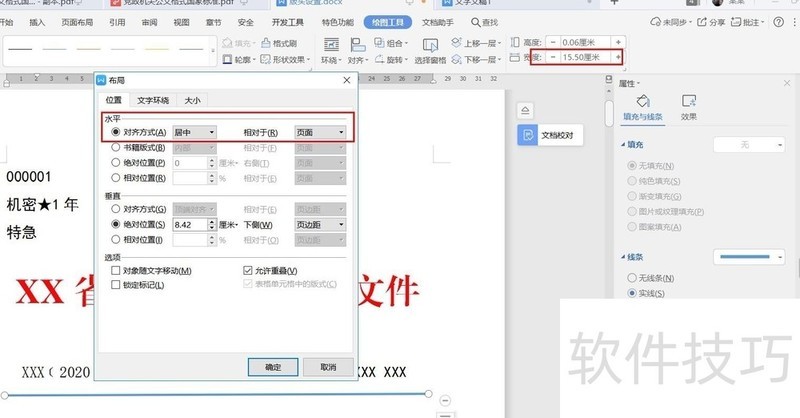Click the 查找 search icon in ribbon
Viewport: 800px width, 418px height.
[x=481, y=21]
